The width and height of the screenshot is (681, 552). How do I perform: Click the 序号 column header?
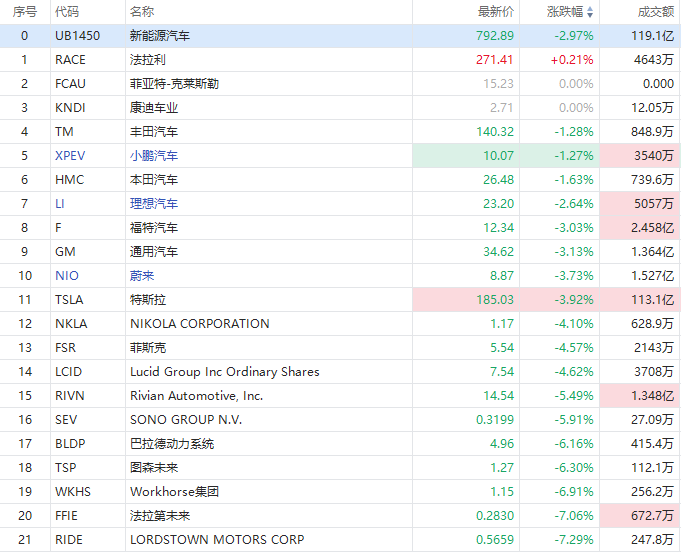(25, 12)
